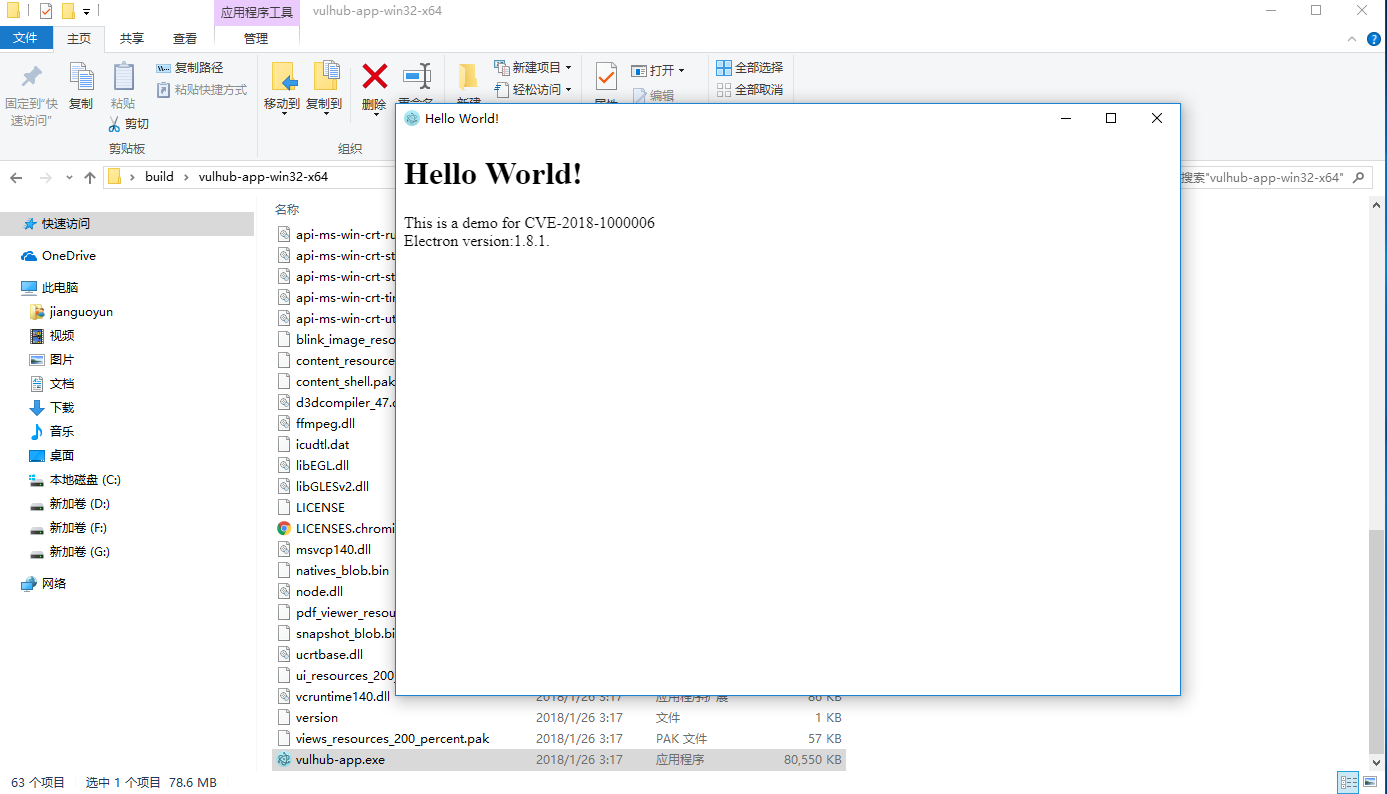The image size is (1387, 794).
Task: Expand the New item (新建项目) dropdown
Action: [533, 68]
